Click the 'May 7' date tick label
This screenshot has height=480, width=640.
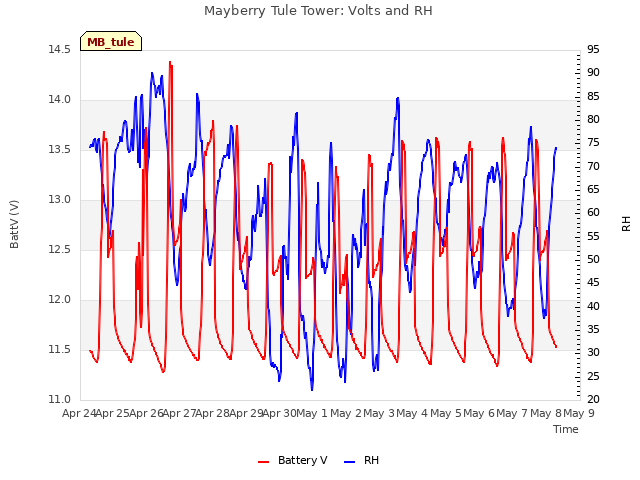click(512, 414)
